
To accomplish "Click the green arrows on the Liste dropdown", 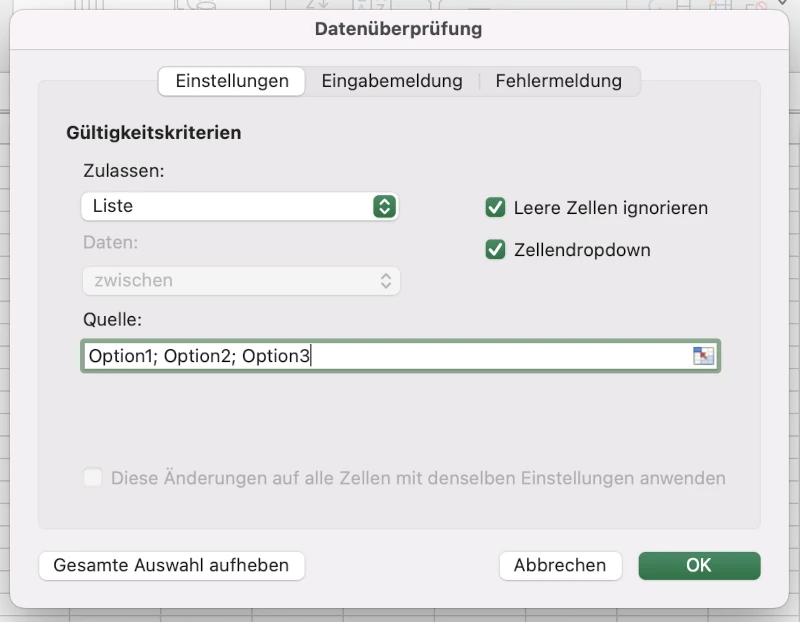I will pos(384,207).
